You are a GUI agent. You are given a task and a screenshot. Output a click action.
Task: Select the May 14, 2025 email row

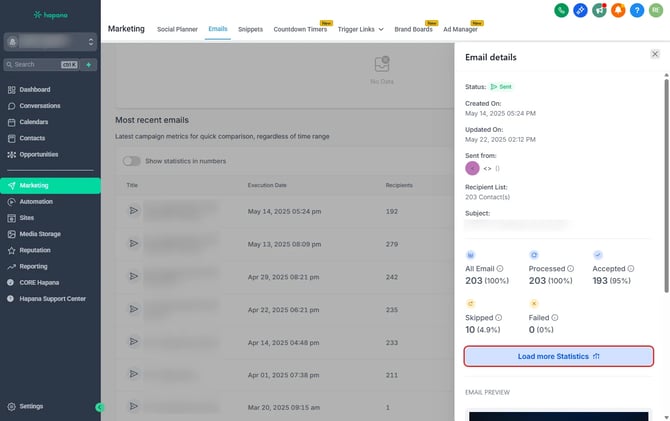click(280, 212)
